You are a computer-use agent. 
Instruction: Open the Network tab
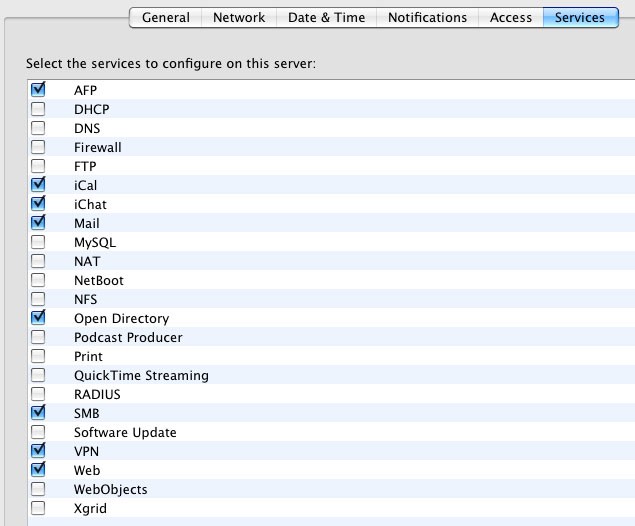pos(239,17)
